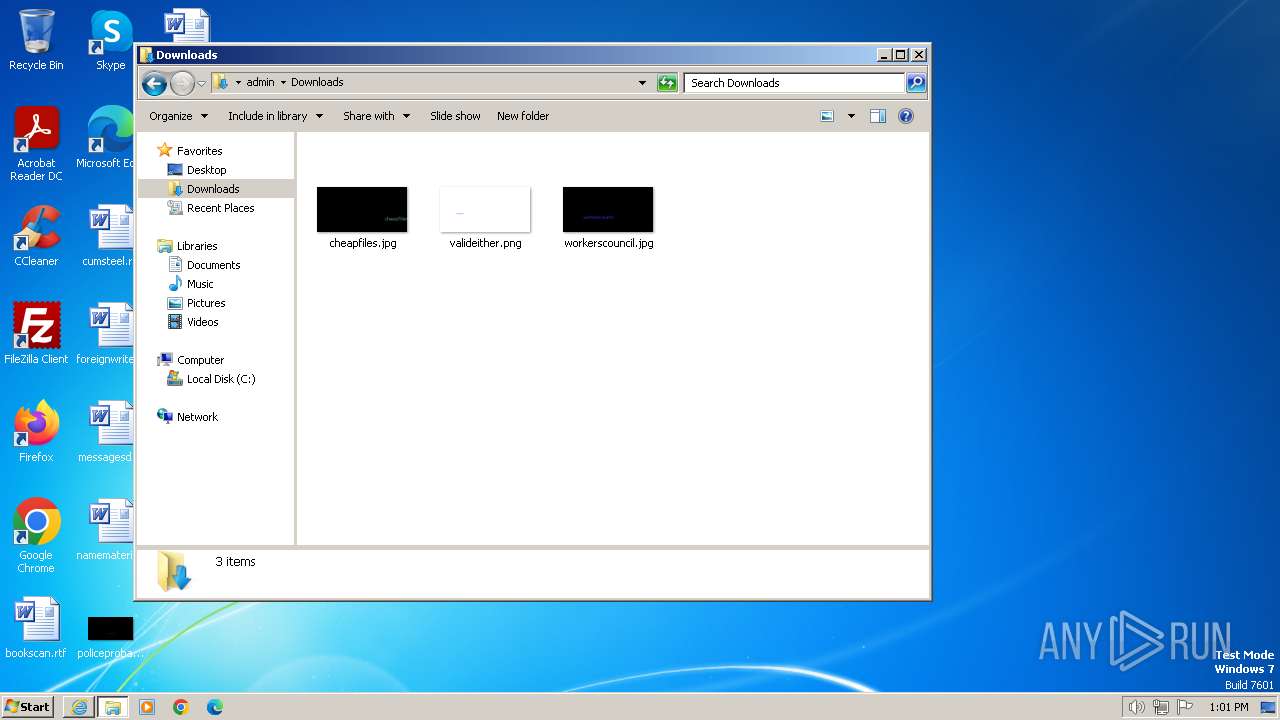The image size is (1280, 720).
Task: Select Favorites in navigation pane
Action: (x=199, y=151)
